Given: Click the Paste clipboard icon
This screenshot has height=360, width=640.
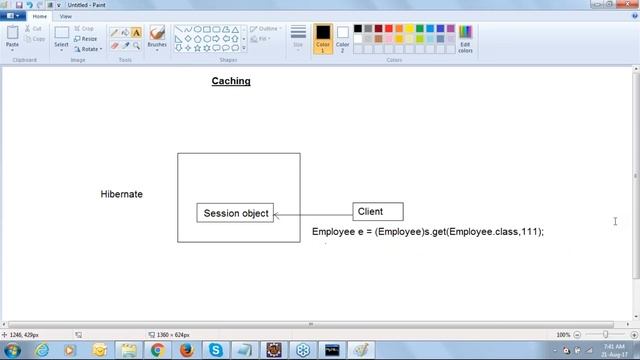Looking at the screenshot, I should (x=12, y=32).
